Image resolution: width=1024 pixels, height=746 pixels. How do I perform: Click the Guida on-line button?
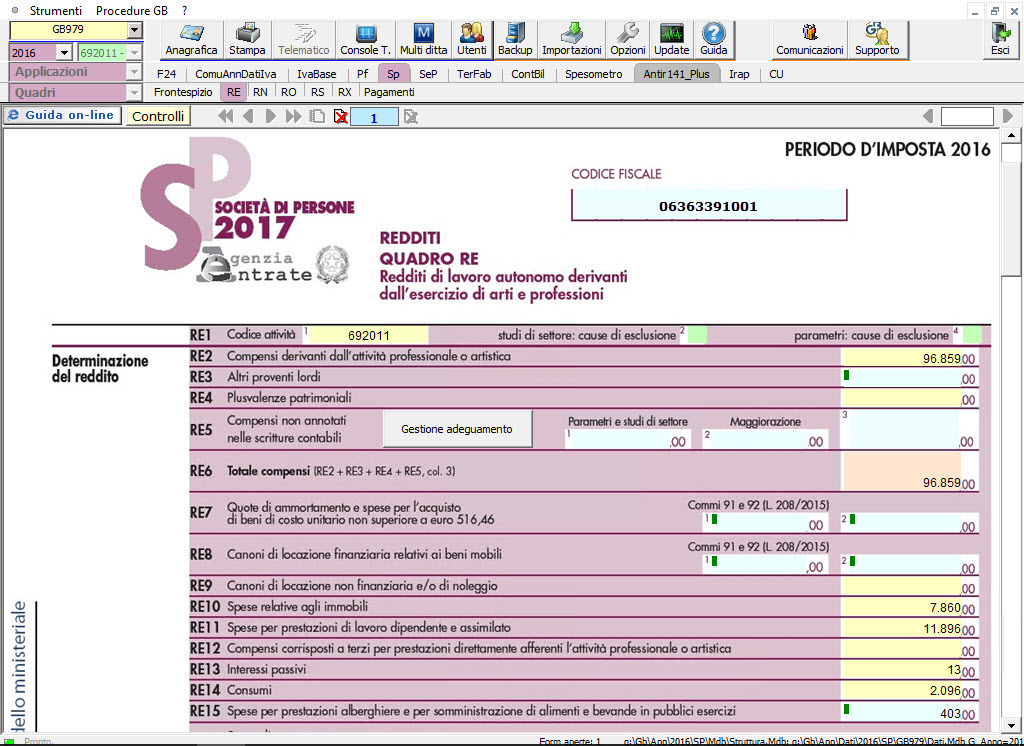click(63, 116)
